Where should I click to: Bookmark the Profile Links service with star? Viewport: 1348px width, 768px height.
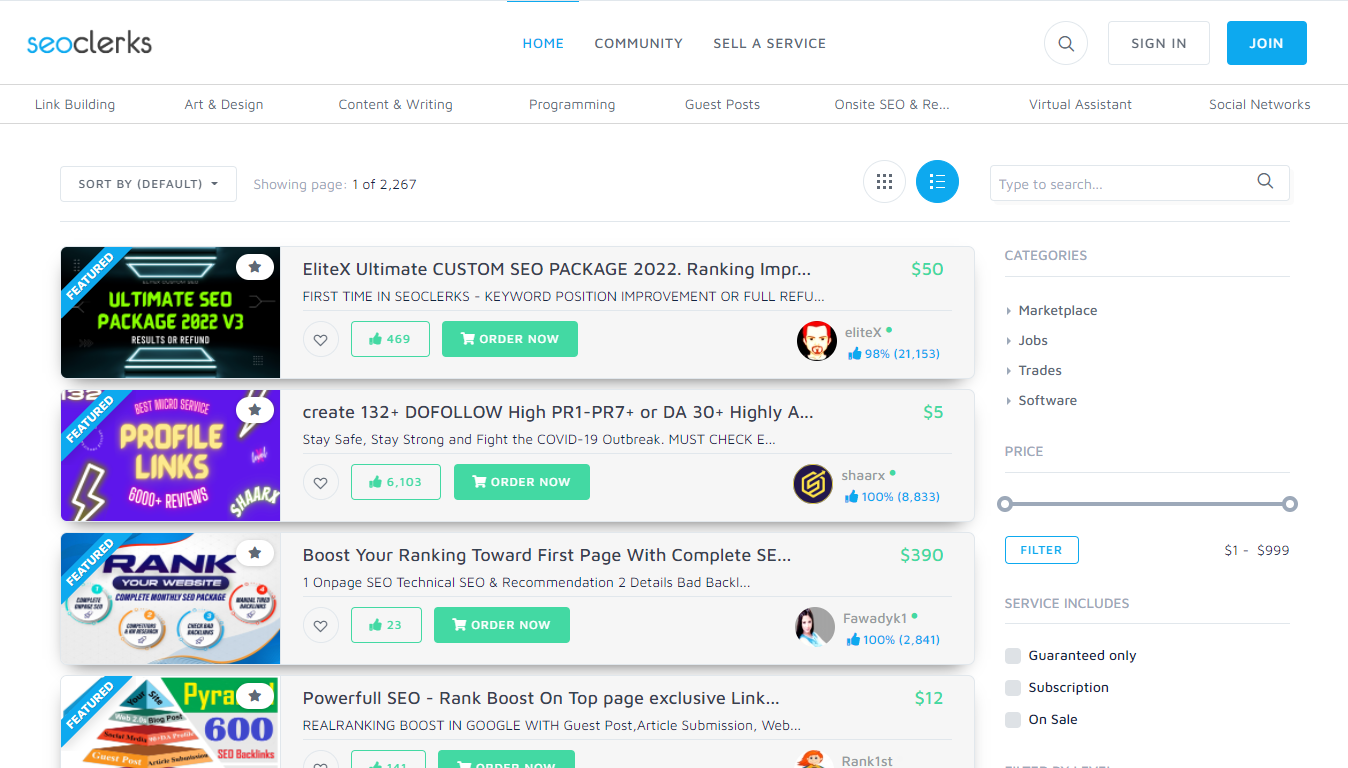pyautogui.click(x=255, y=410)
